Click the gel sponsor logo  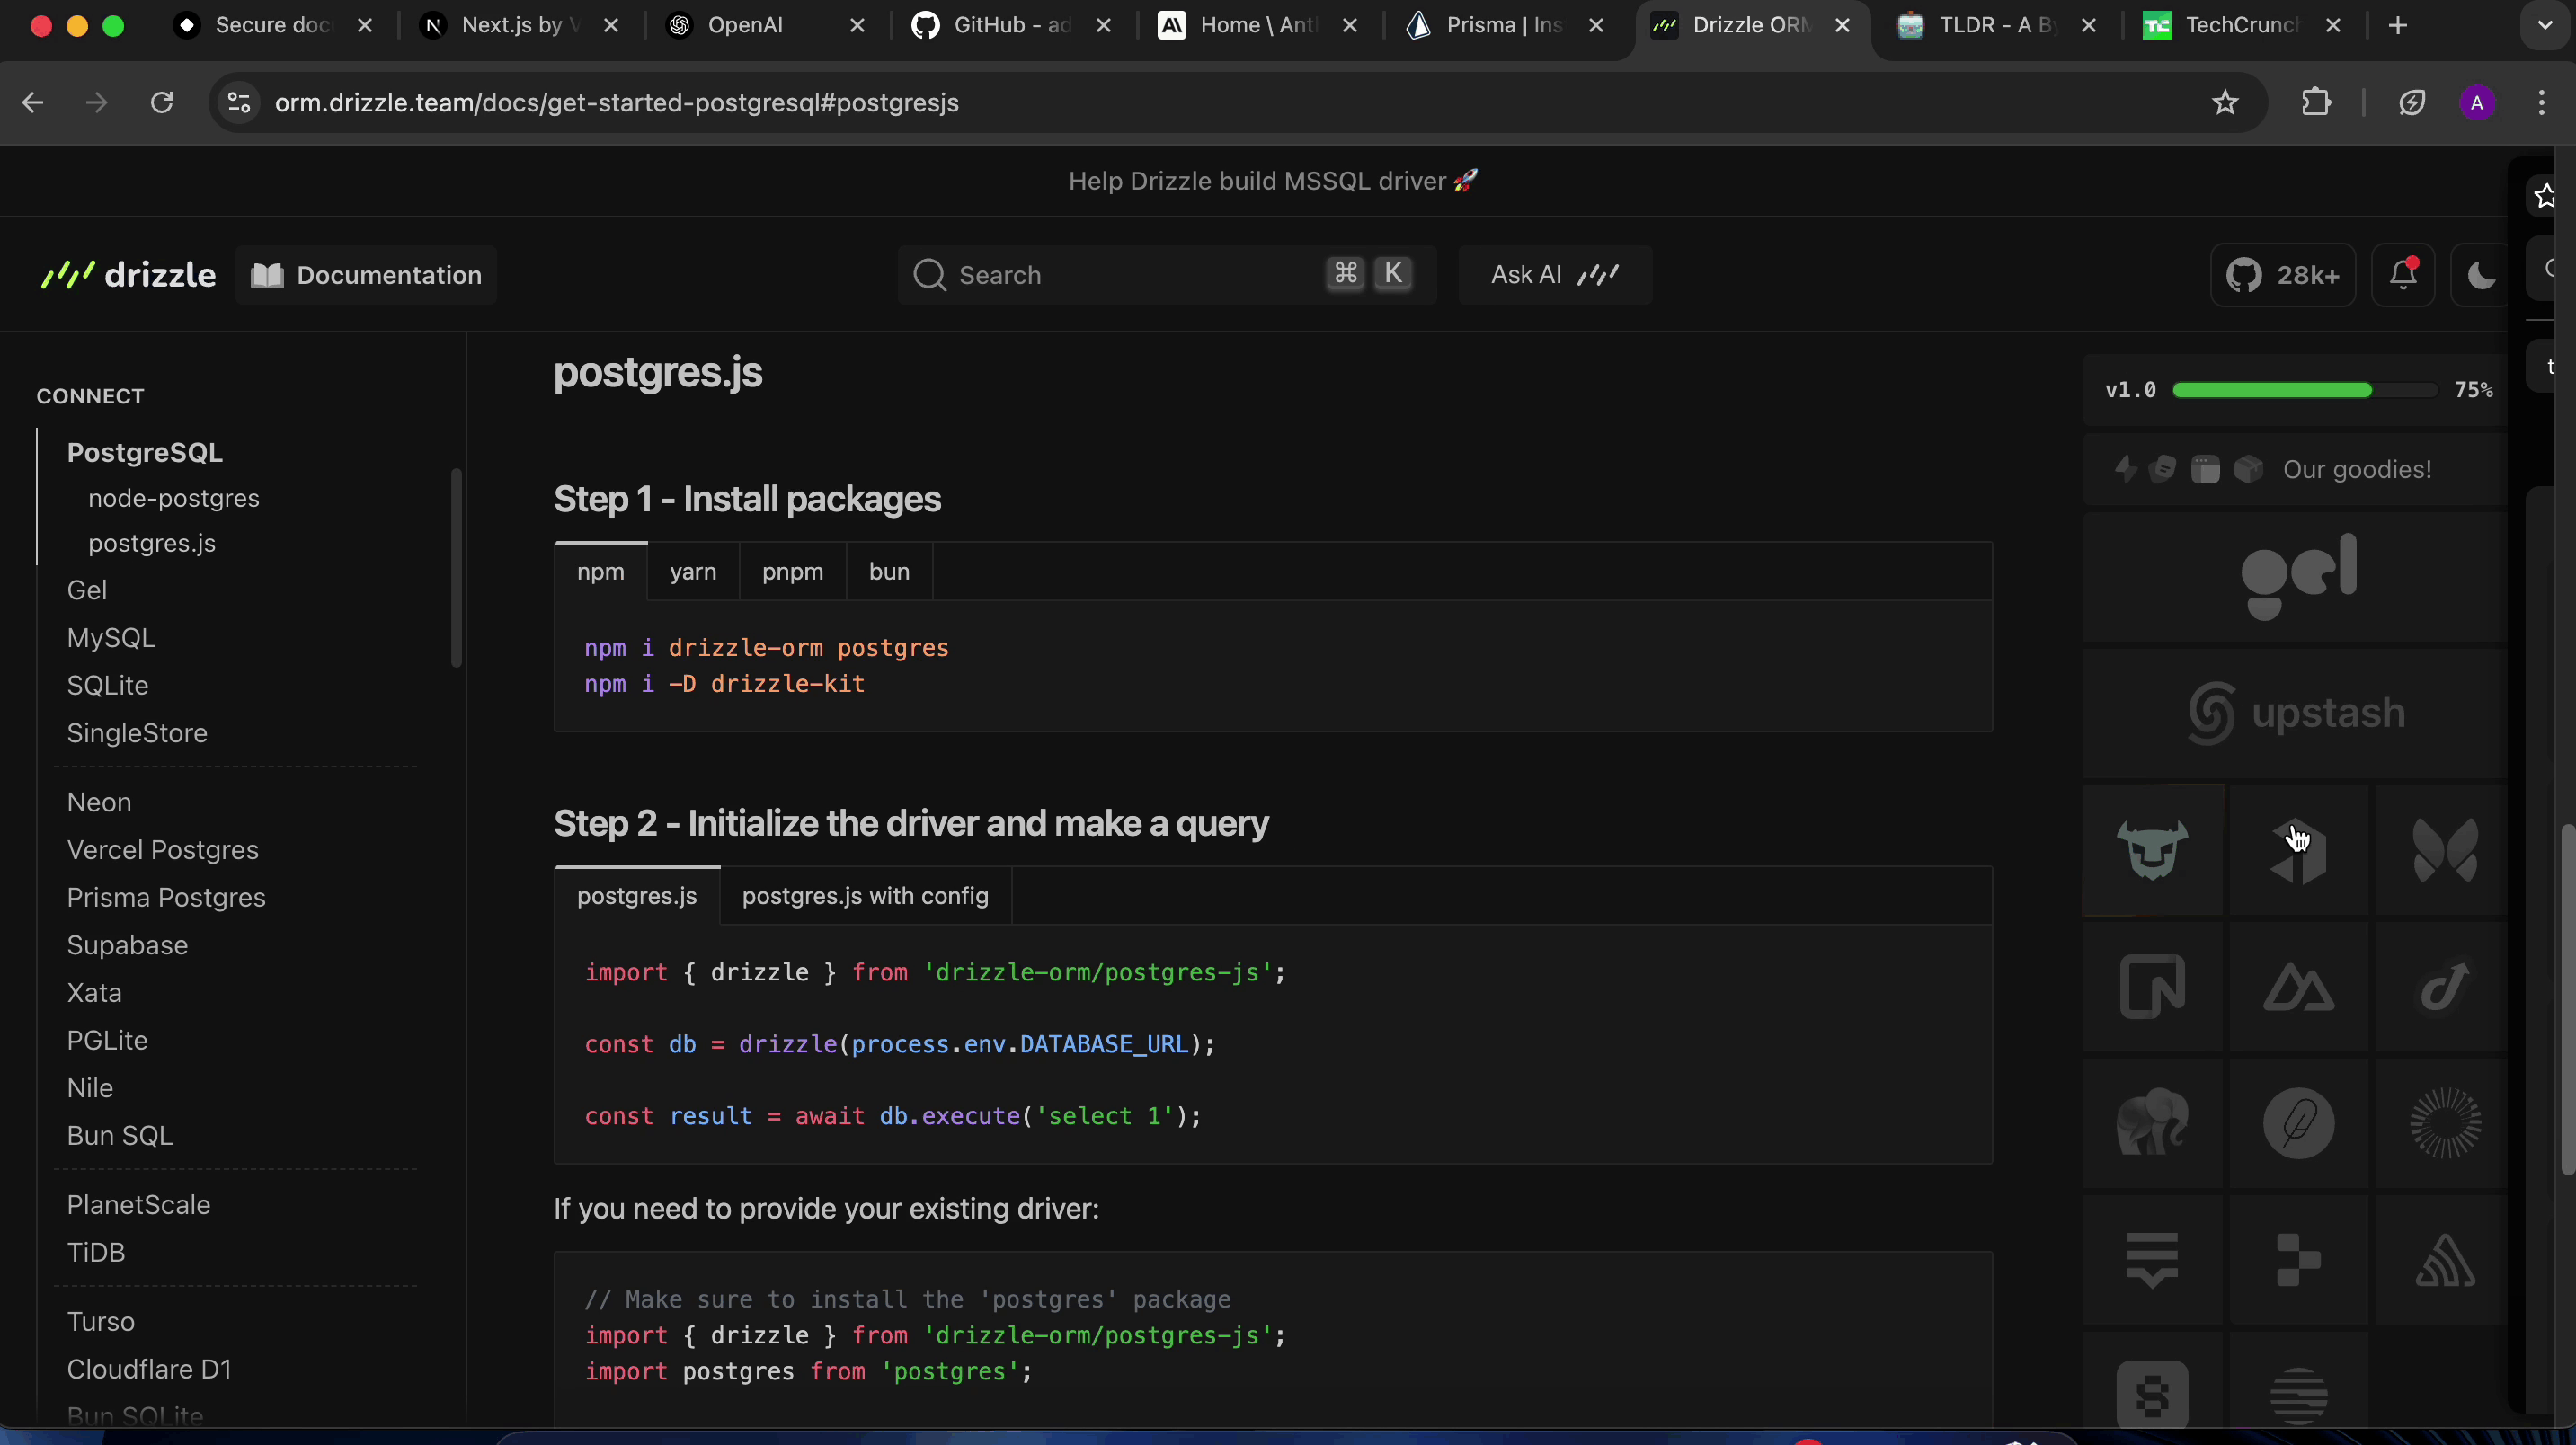[2298, 577]
